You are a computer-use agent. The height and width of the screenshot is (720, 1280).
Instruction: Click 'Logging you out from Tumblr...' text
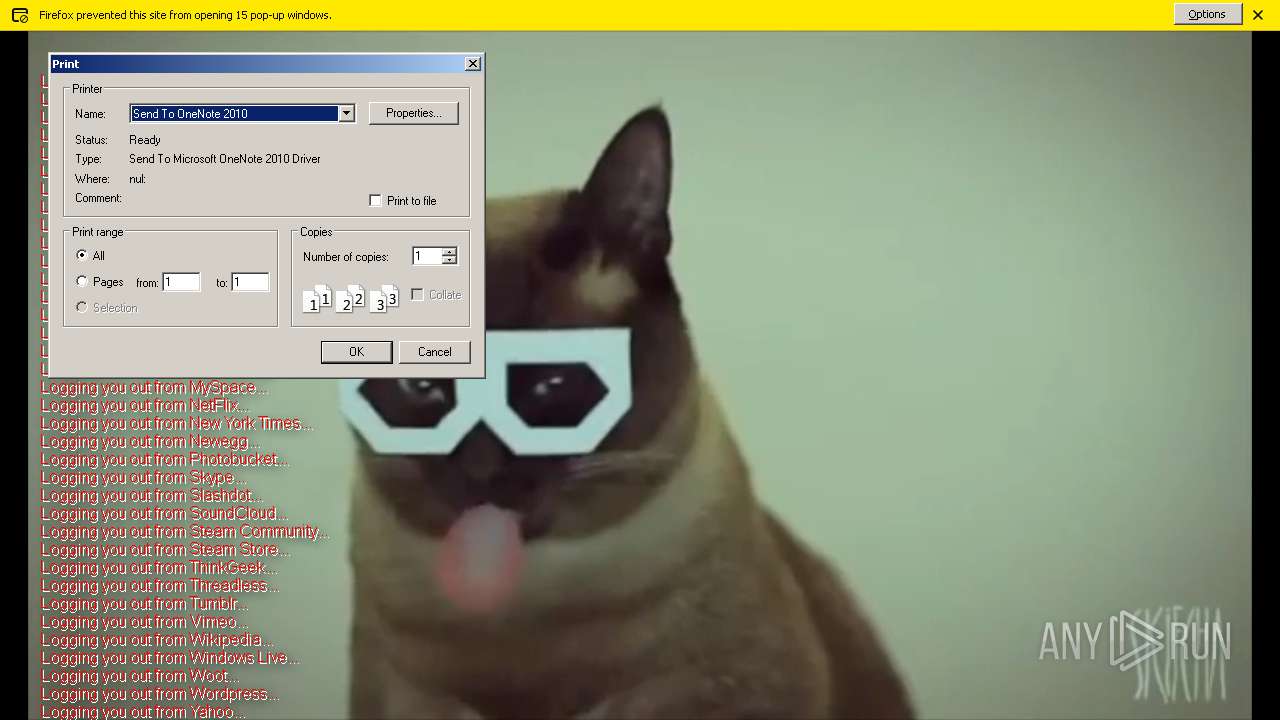click(x=144, y=604)
